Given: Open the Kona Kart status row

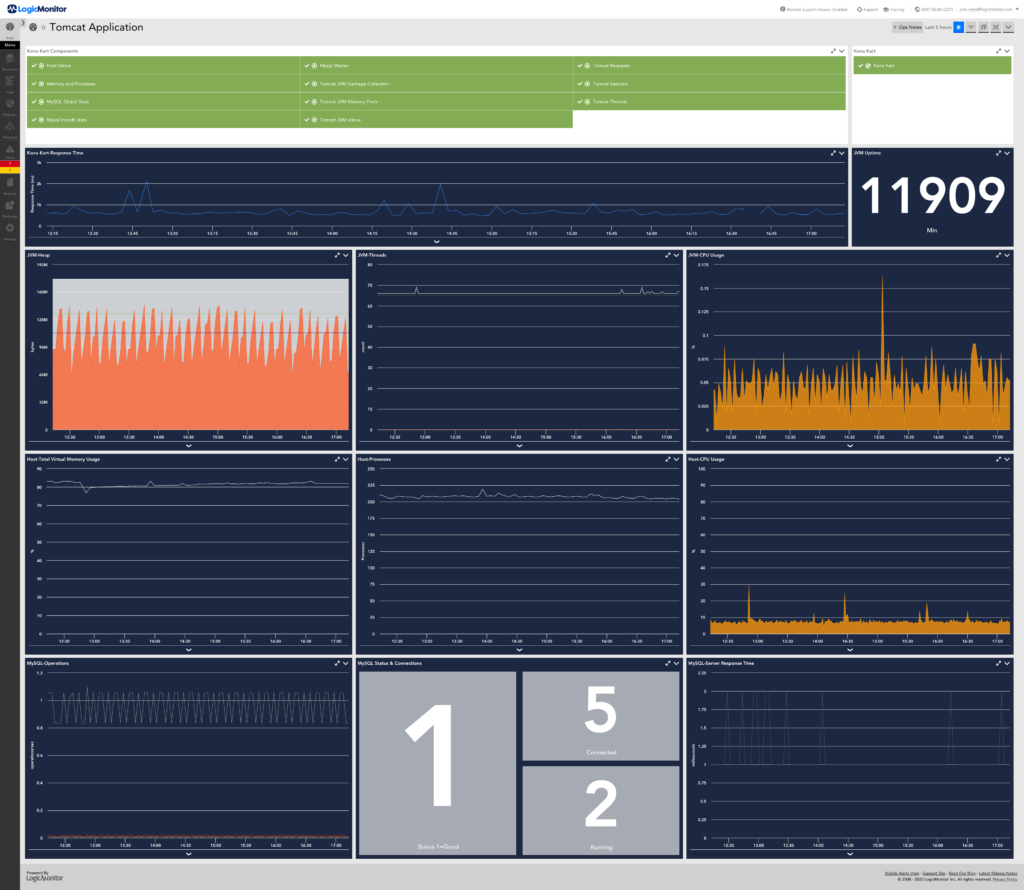Looking at the screenshot, I should 932,65.
